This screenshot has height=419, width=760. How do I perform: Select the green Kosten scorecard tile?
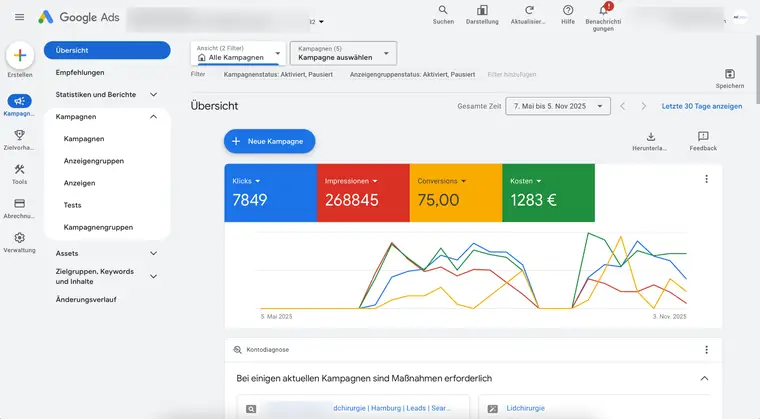coord(549,193)
